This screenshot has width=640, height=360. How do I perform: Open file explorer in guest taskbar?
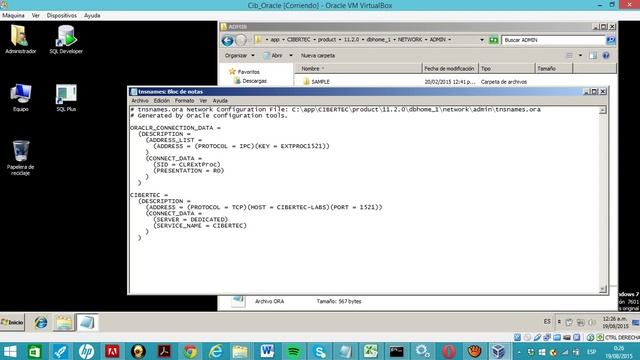pyautogui.click(x=64, y=322)
